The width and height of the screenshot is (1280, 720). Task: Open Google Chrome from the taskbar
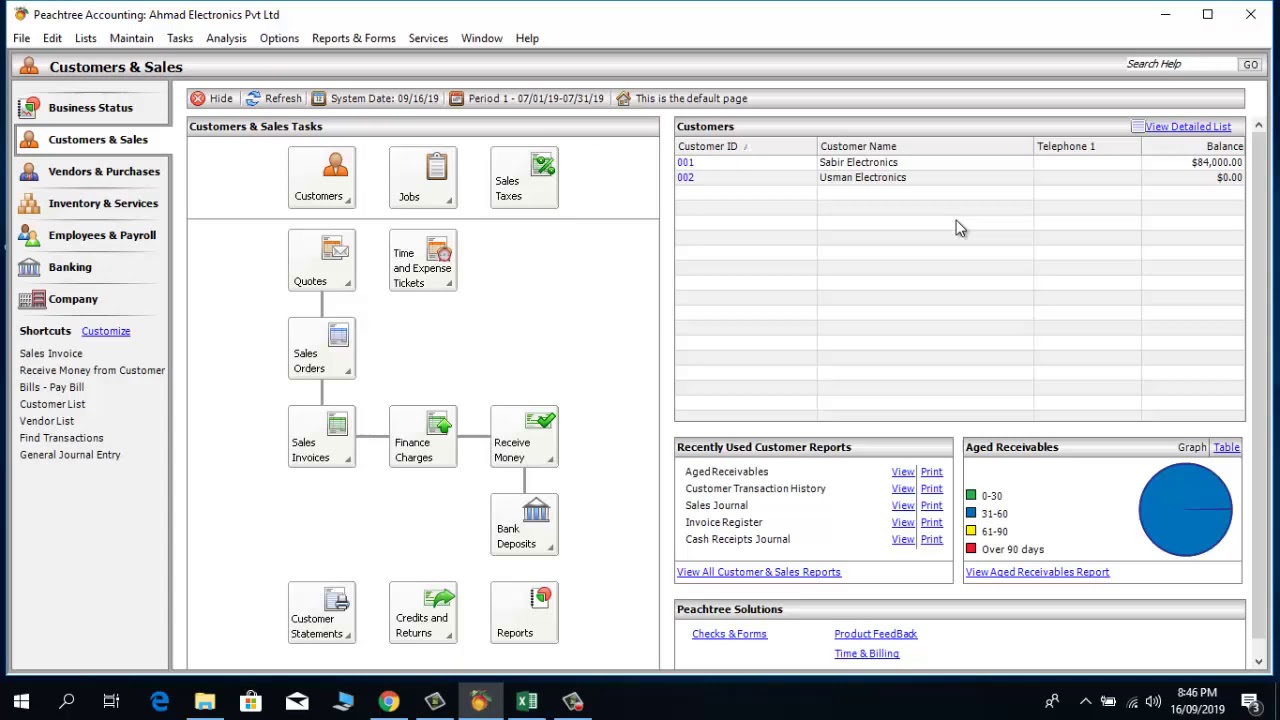point(389,701)
